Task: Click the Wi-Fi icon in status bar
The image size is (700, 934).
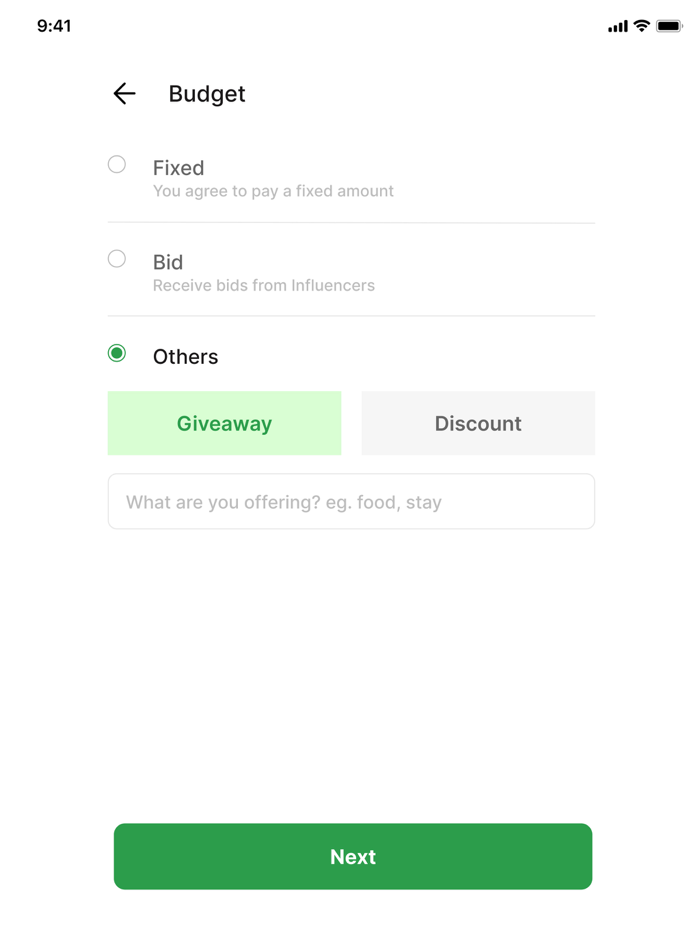Action: coord(643,25)
